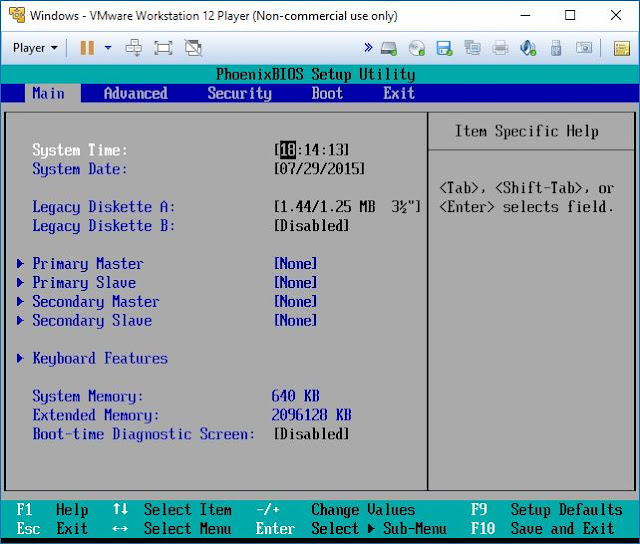This screenshot has width=640, height=544.
Task: Switch to the Exit BIOS tab
Action: 399,93
